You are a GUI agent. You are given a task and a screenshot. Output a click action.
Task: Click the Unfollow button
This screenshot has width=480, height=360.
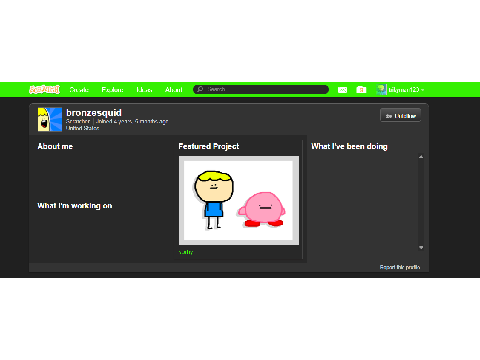click(x=400, y=116)
